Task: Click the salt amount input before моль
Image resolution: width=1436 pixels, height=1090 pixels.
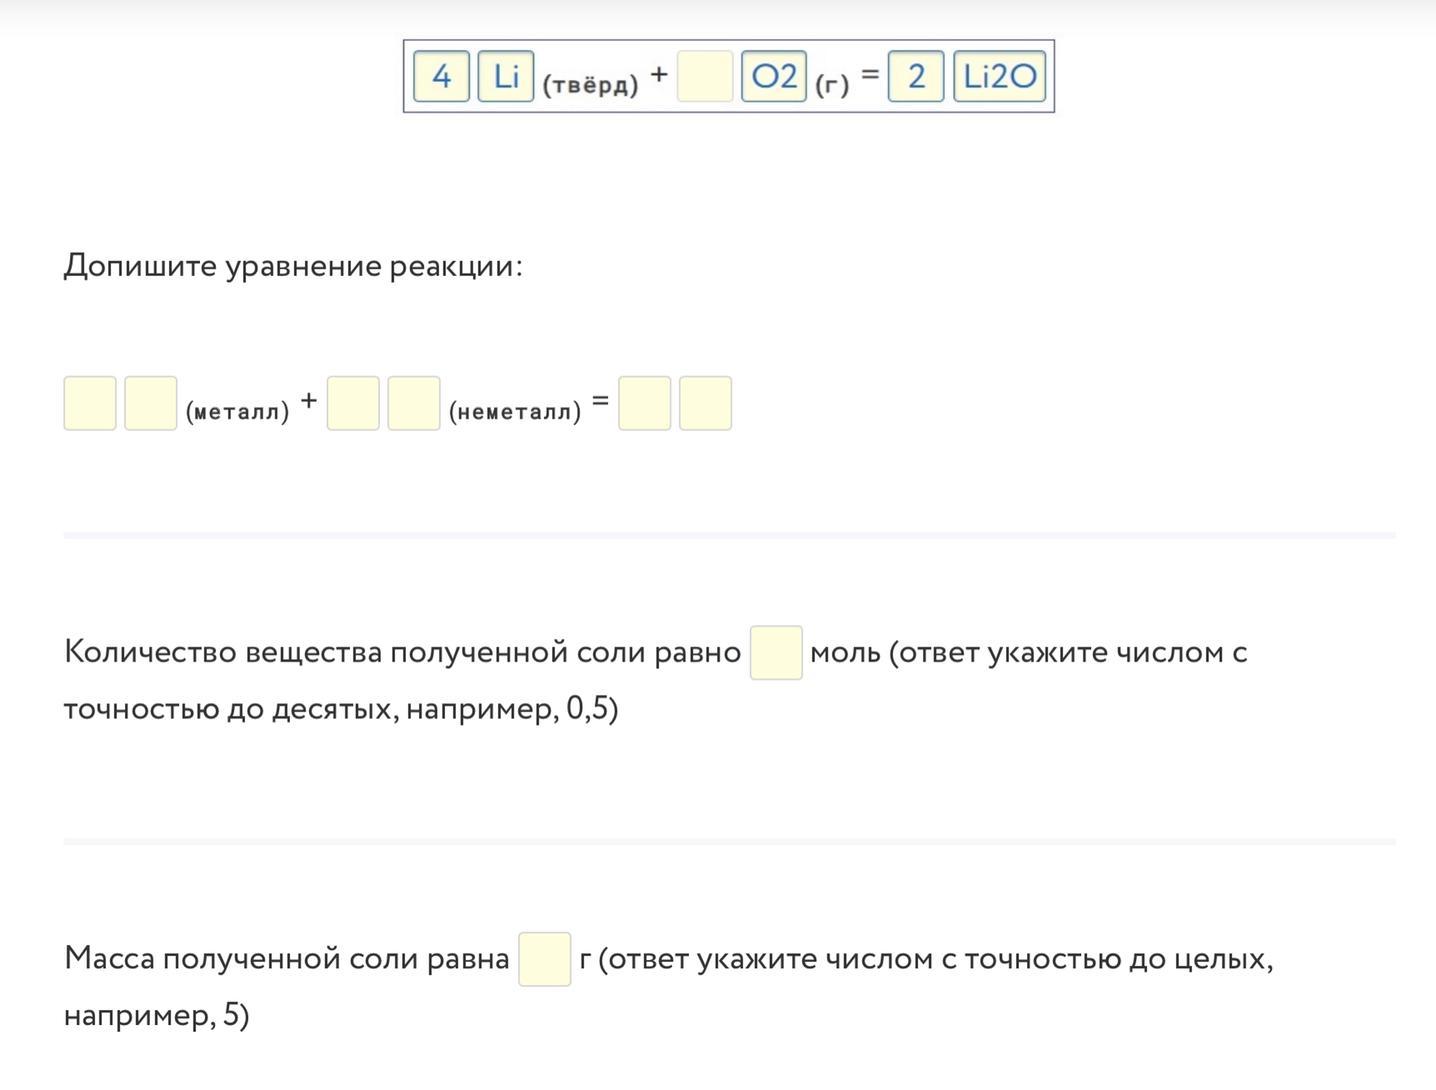Action: tap(776, 653)
